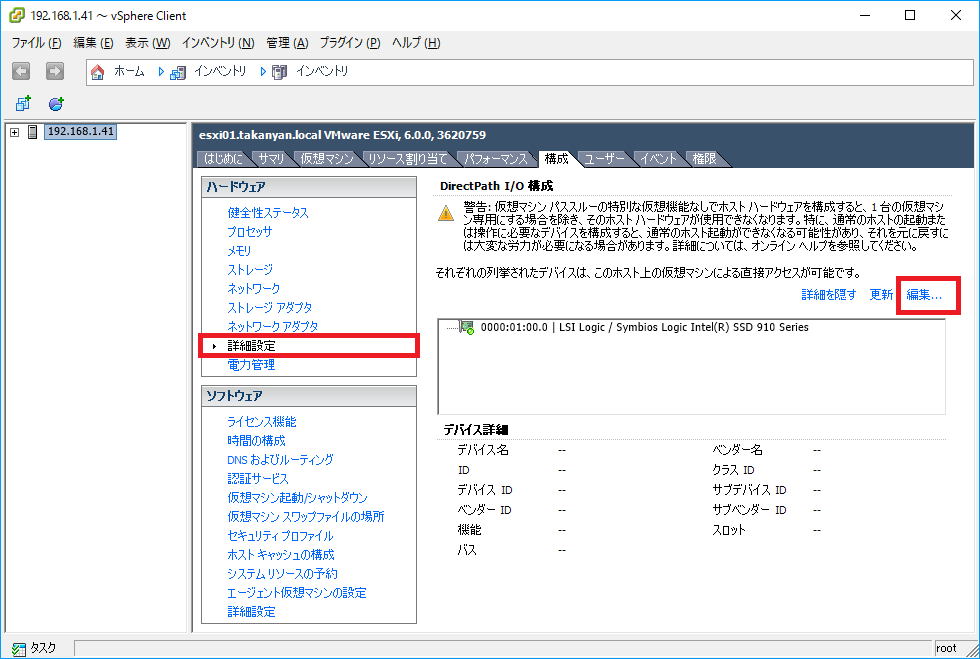Open the セキュリティ プロファイル link
This screenshot has width=980, height=659.
pos(280,536)
